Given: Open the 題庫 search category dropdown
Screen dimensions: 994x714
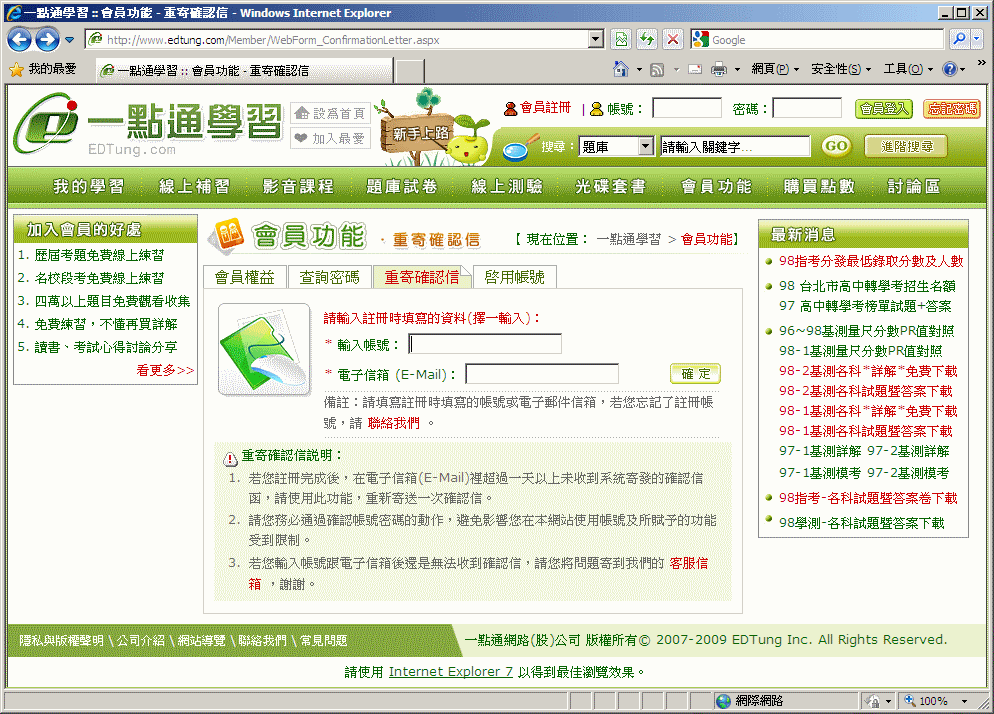Looking at the screenshot, I should [645, 147].
